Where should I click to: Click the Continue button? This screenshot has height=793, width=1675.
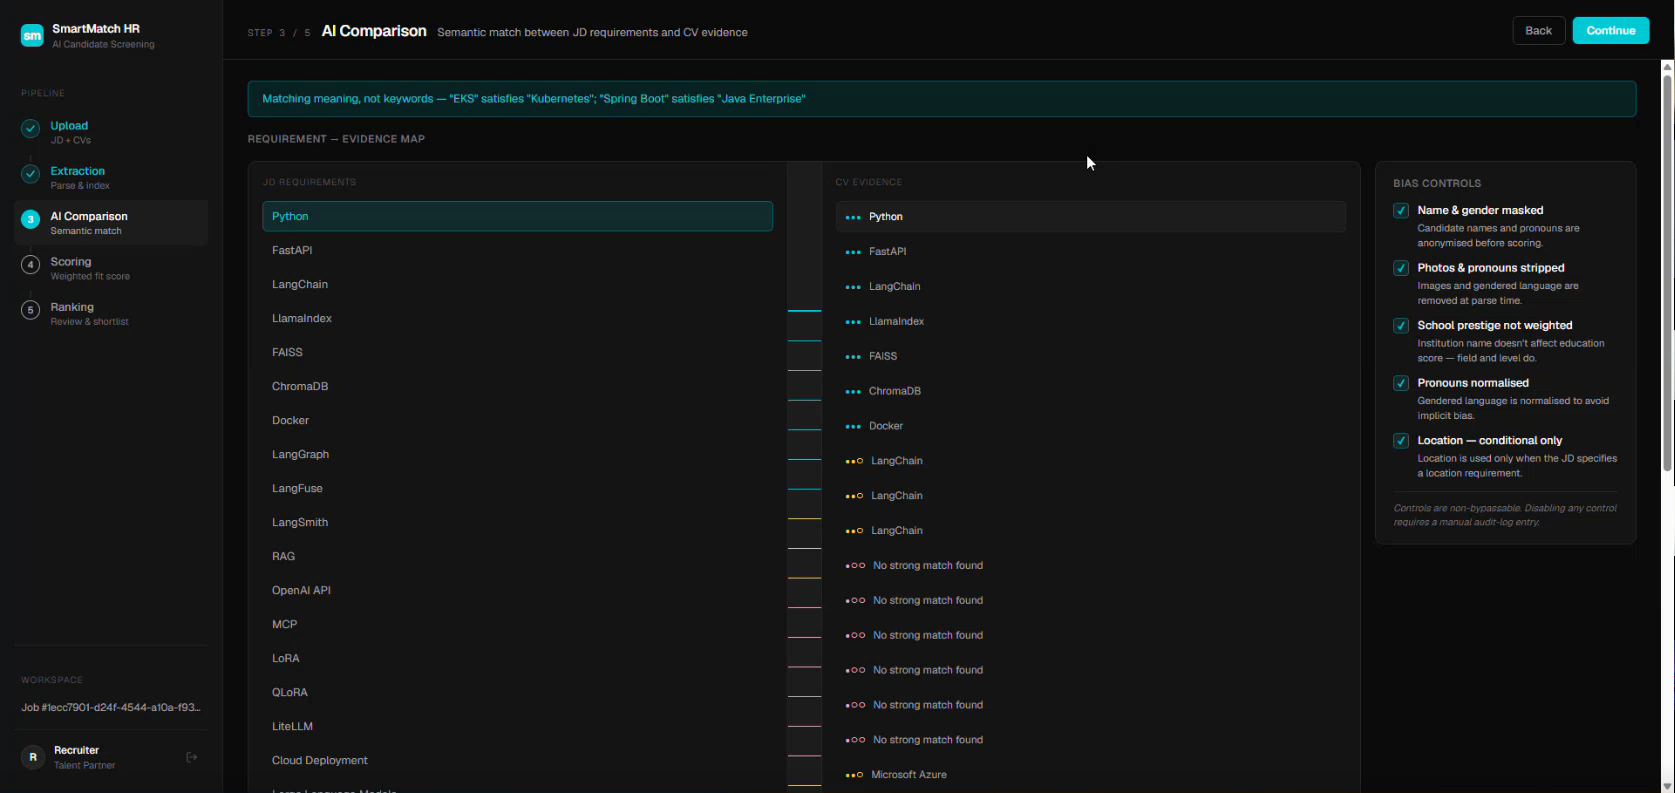click(1610, 31)
